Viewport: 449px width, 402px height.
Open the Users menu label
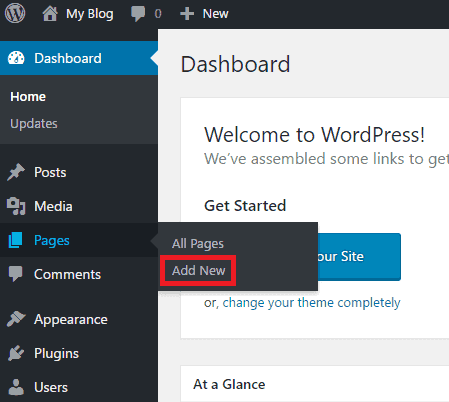click(x=51, y=387)
